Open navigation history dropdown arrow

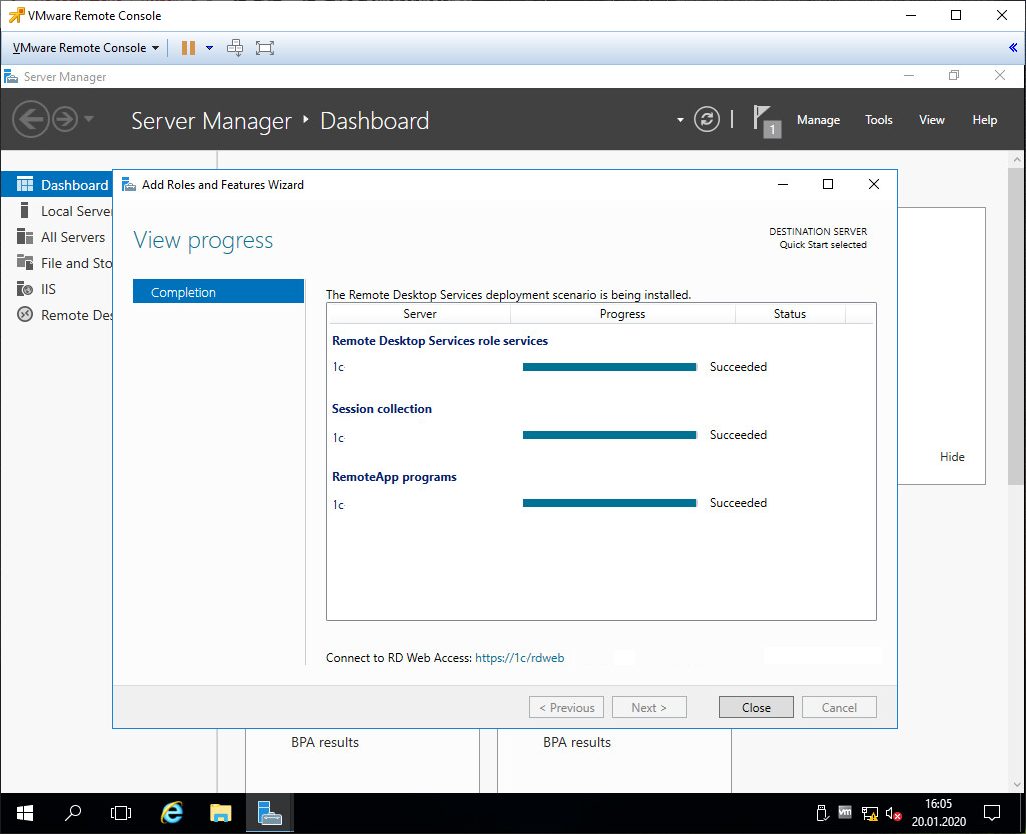(89, 119)
